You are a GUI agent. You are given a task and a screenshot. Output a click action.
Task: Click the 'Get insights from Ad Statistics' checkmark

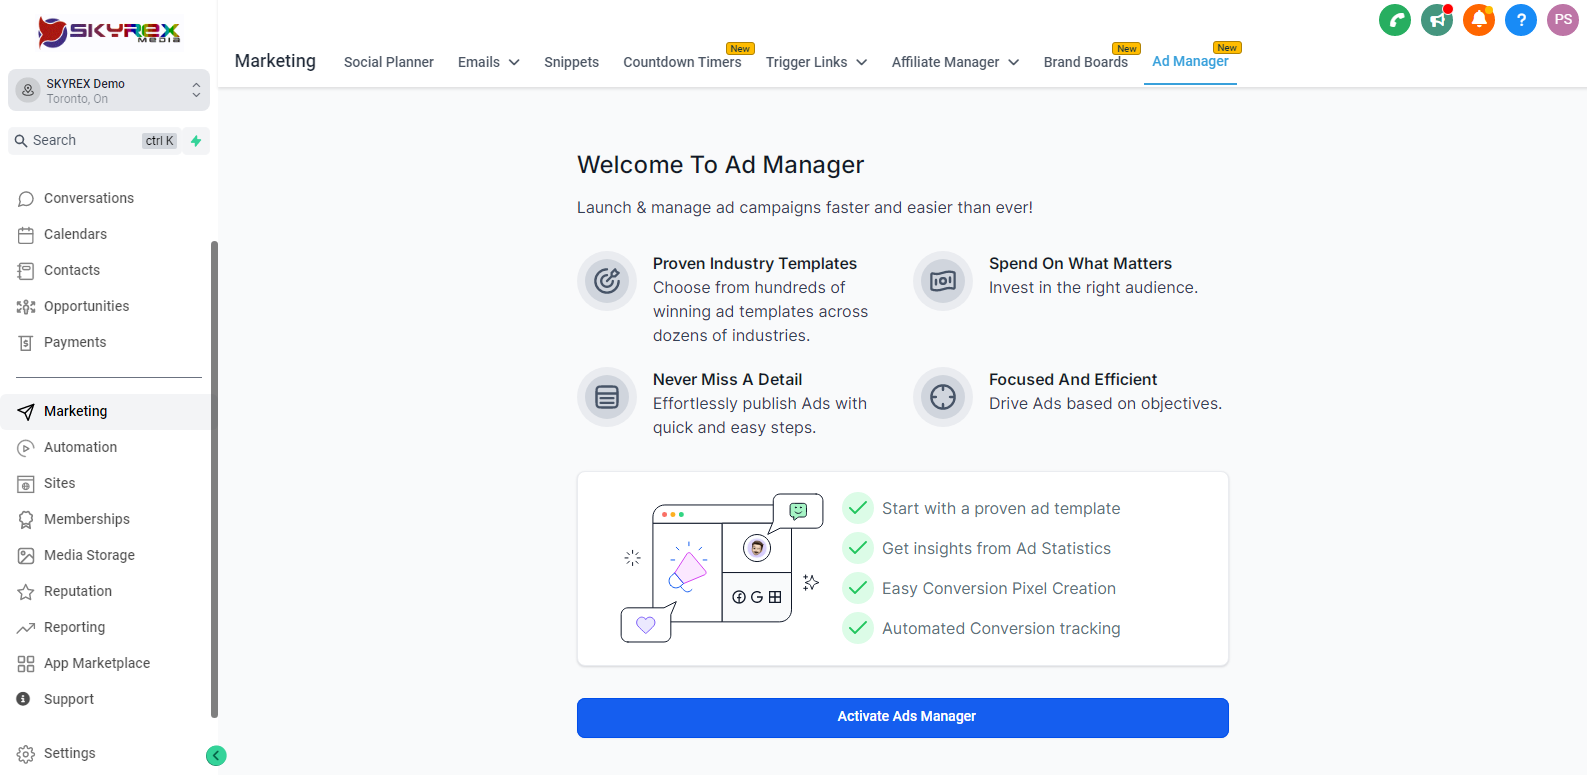(858, 548)
